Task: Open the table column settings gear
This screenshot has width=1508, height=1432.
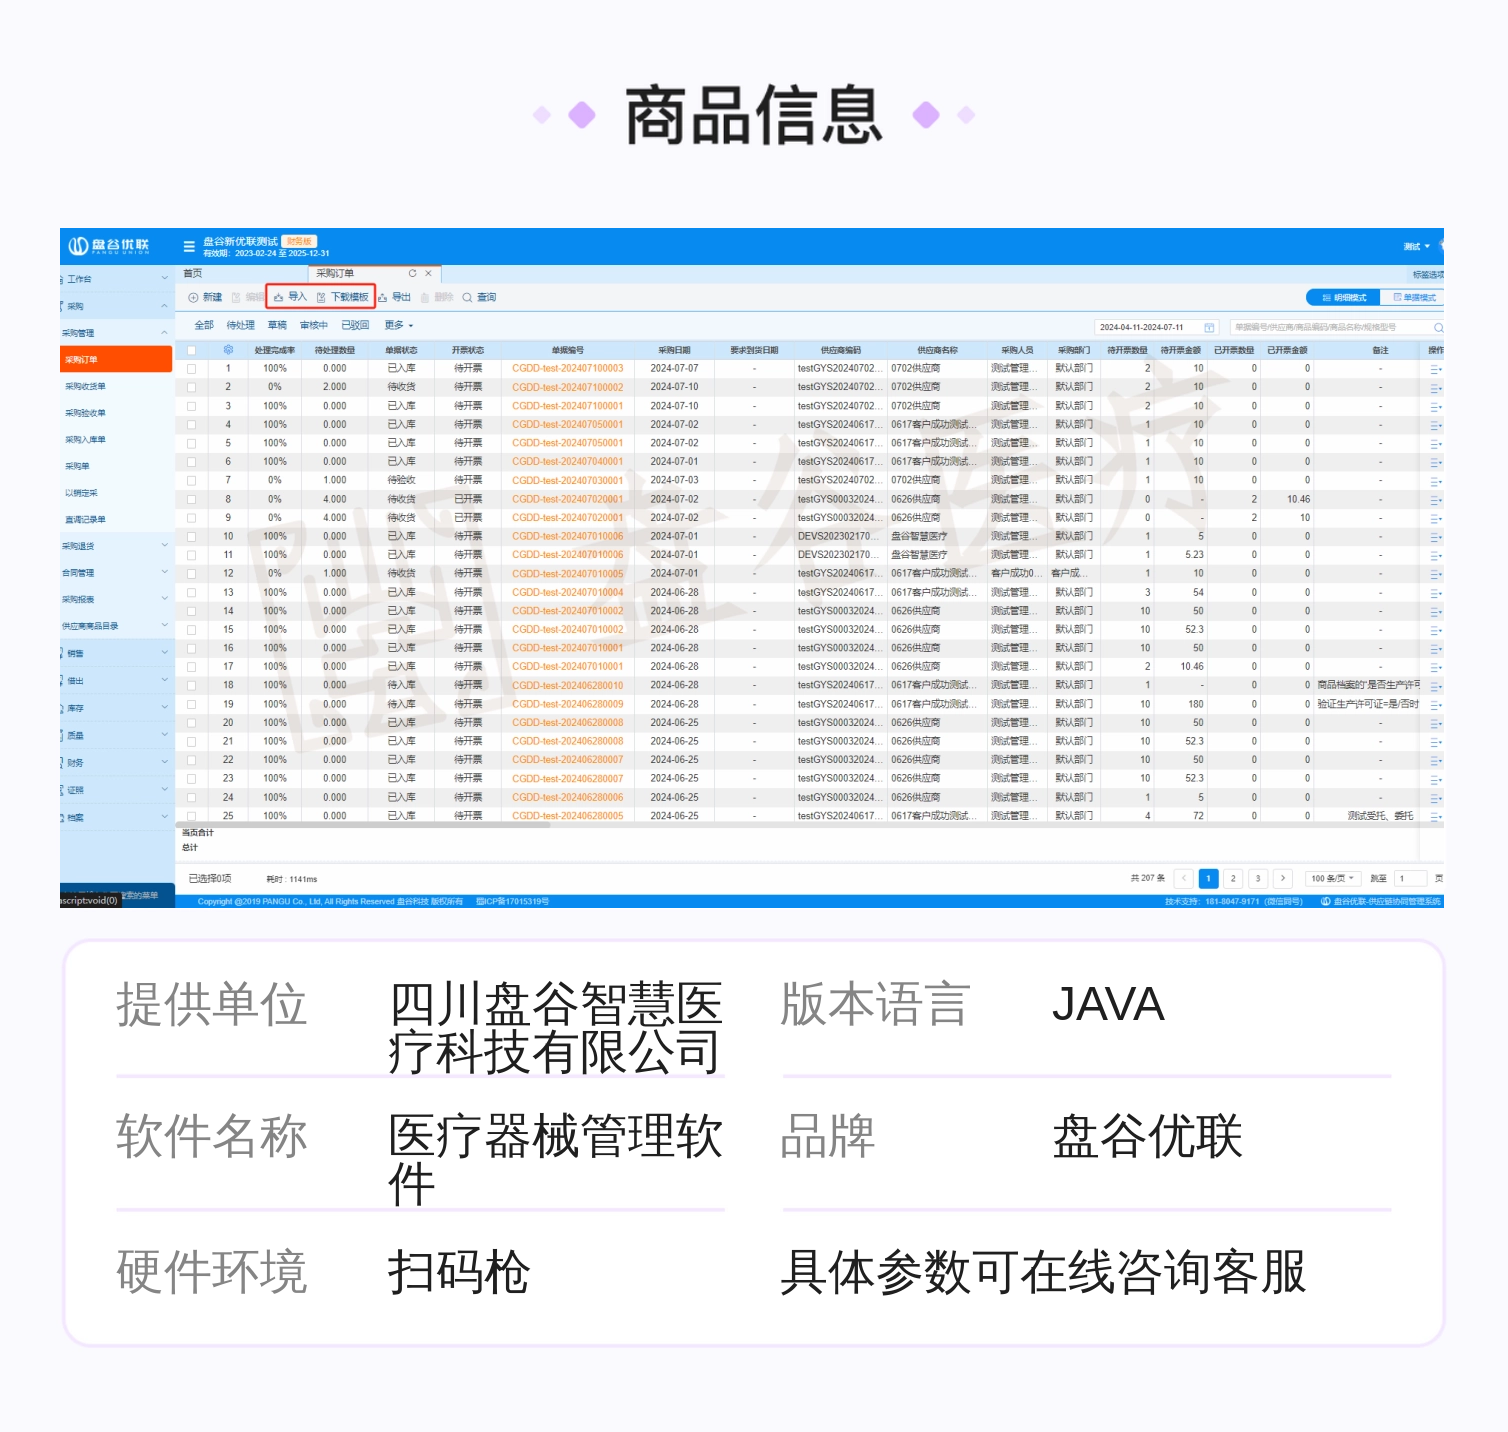Action: point(228,350)
